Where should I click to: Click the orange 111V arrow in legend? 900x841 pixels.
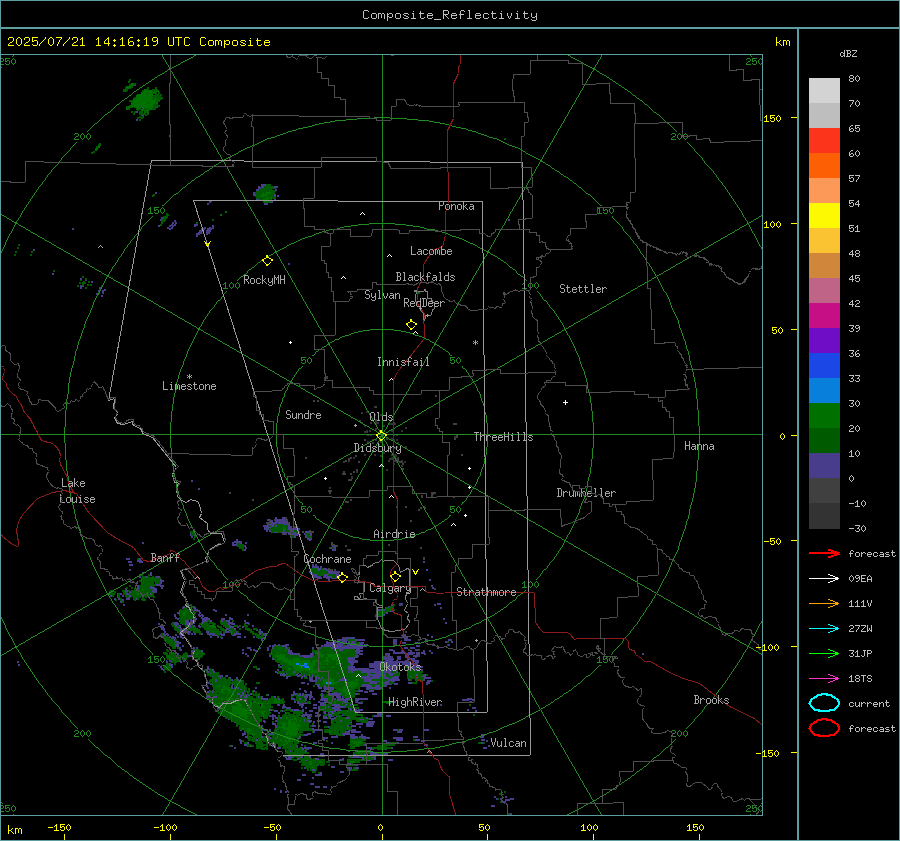tap(824, 603)
